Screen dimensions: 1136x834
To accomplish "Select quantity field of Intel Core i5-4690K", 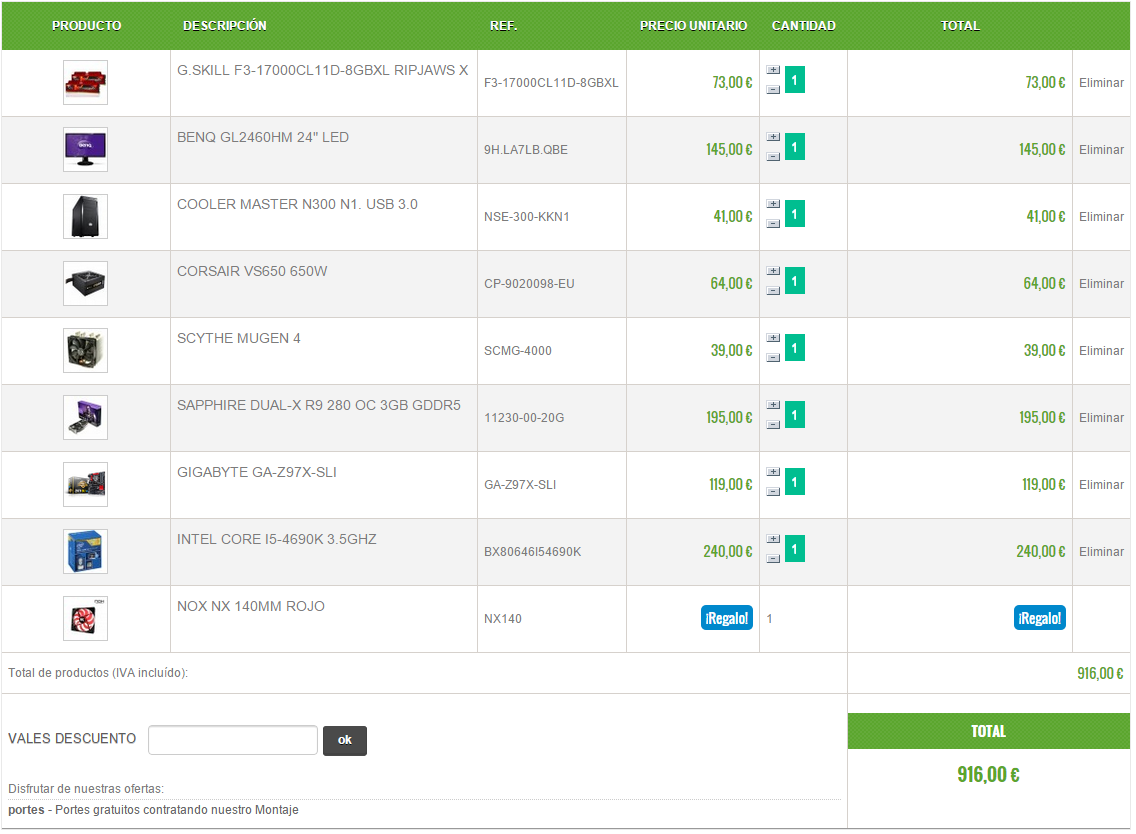I will point(795,549).
